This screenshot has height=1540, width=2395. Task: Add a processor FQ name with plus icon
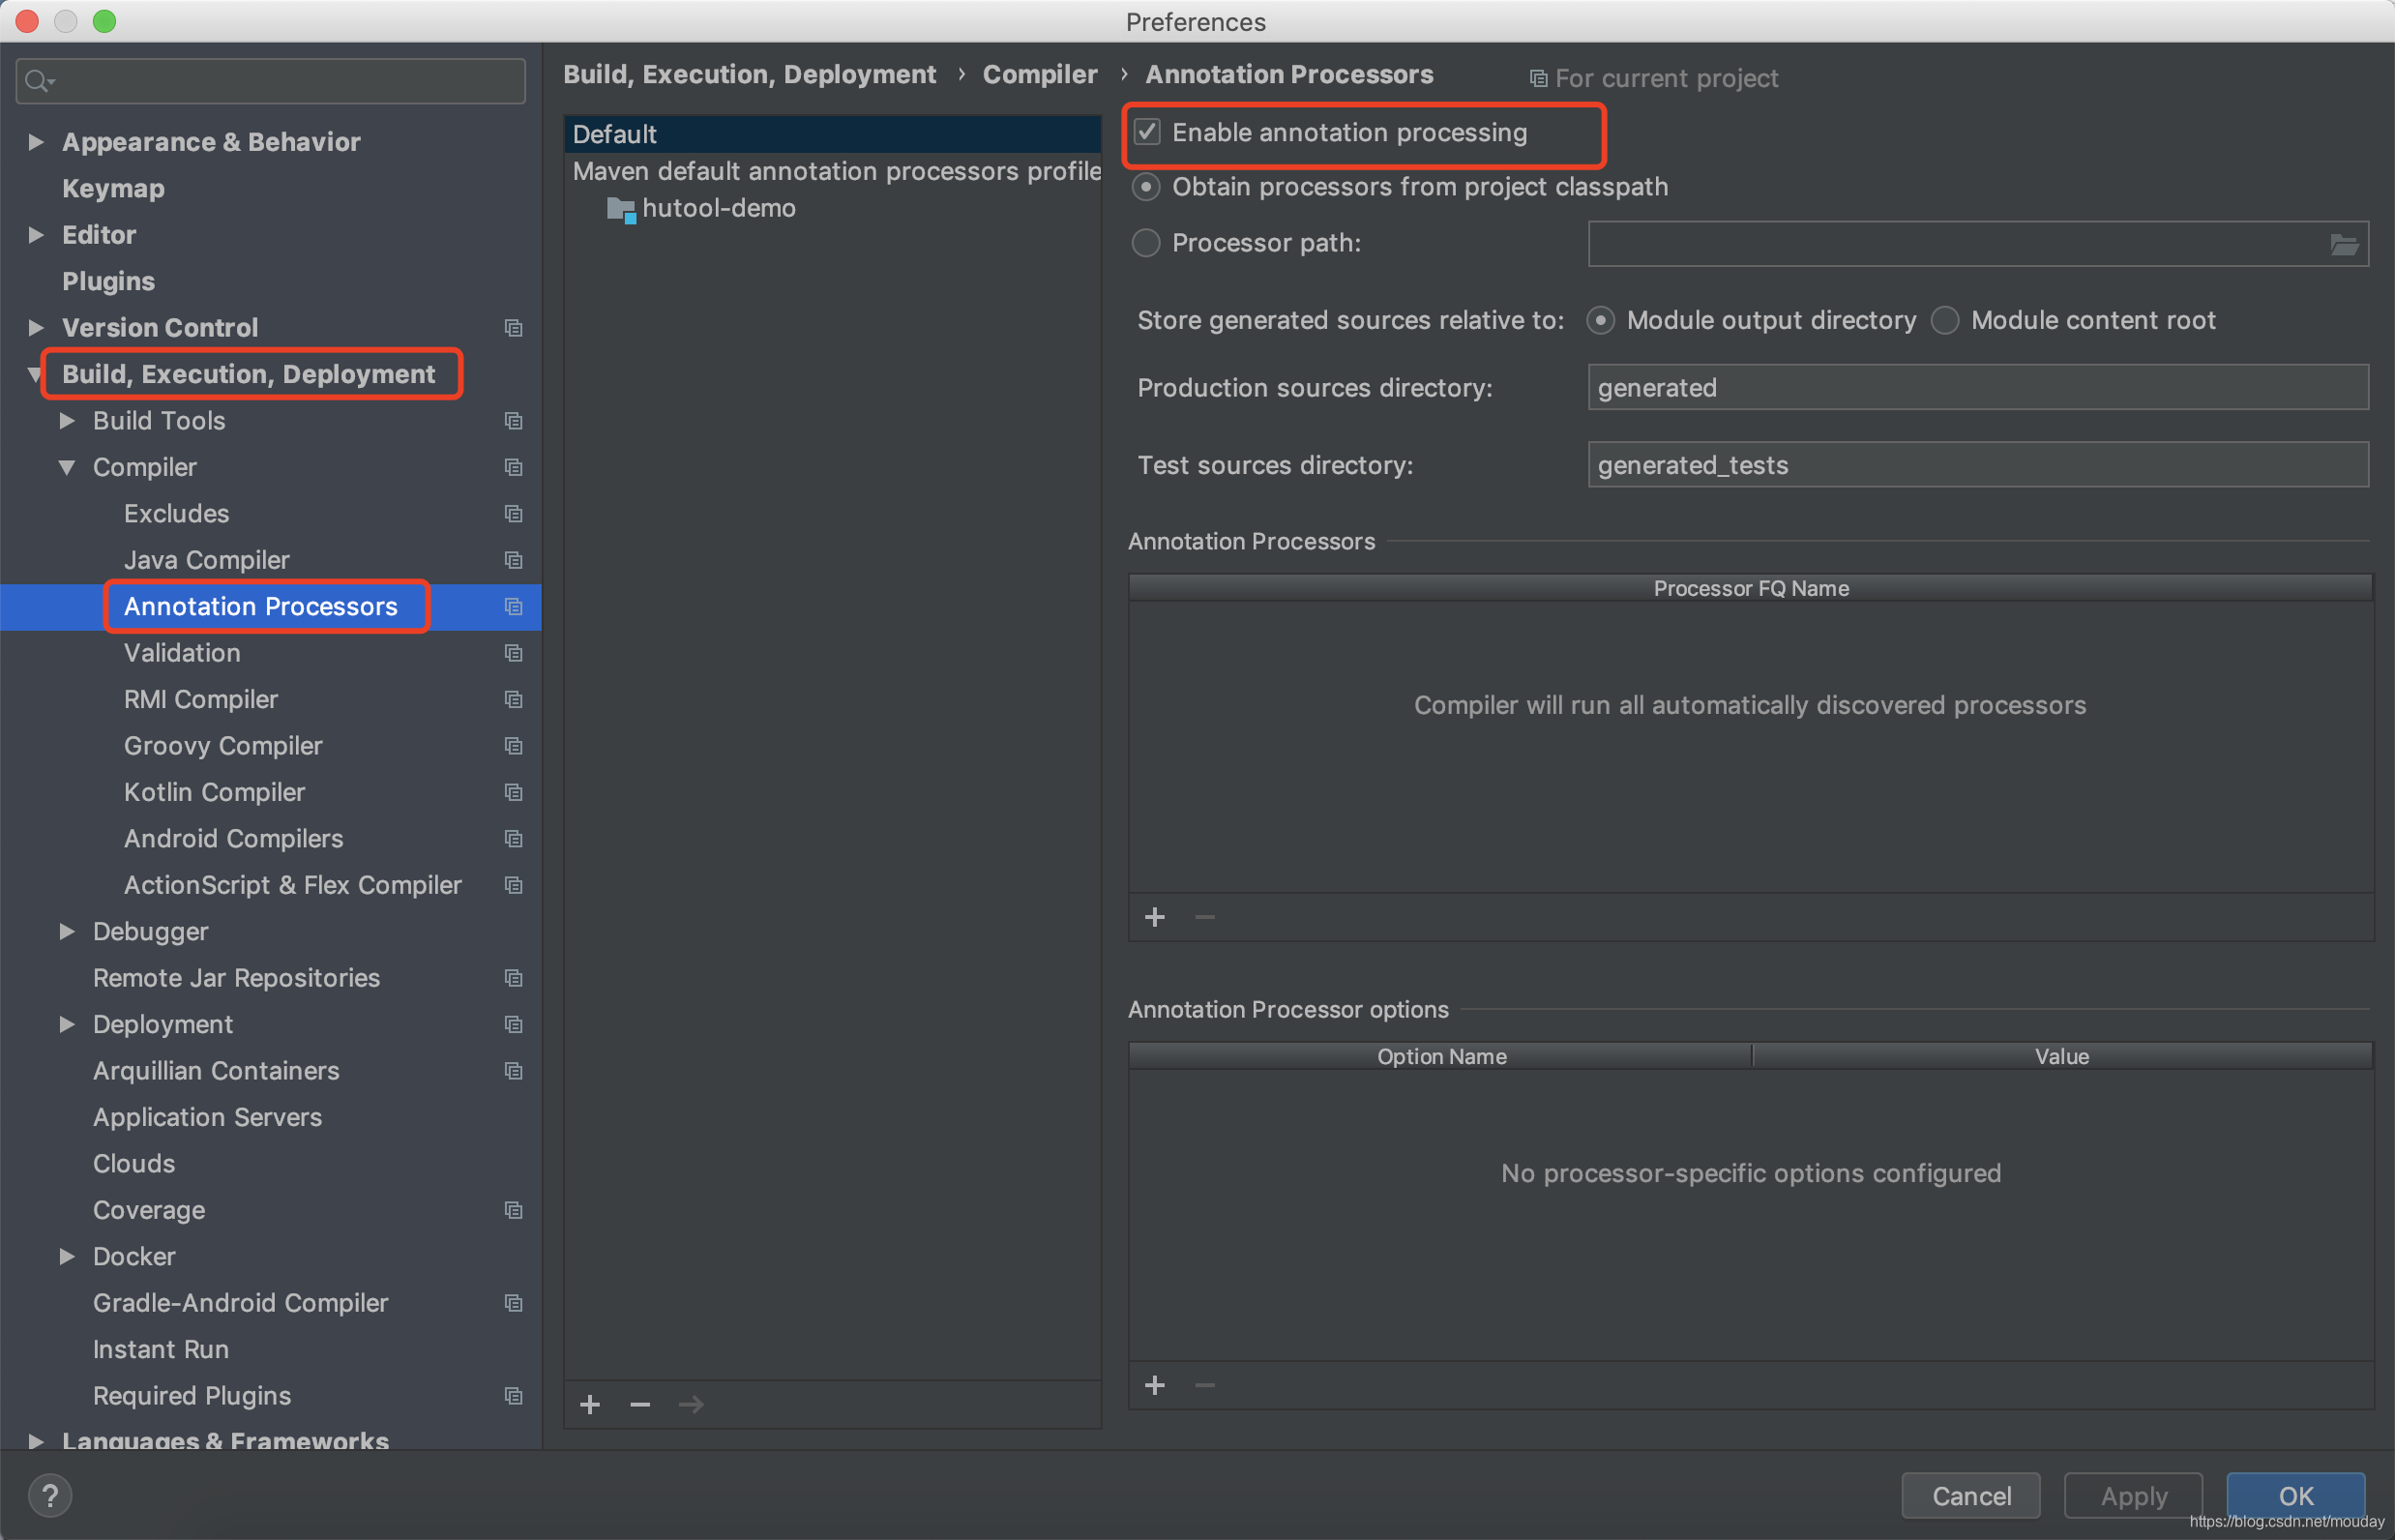[1154, 917]
